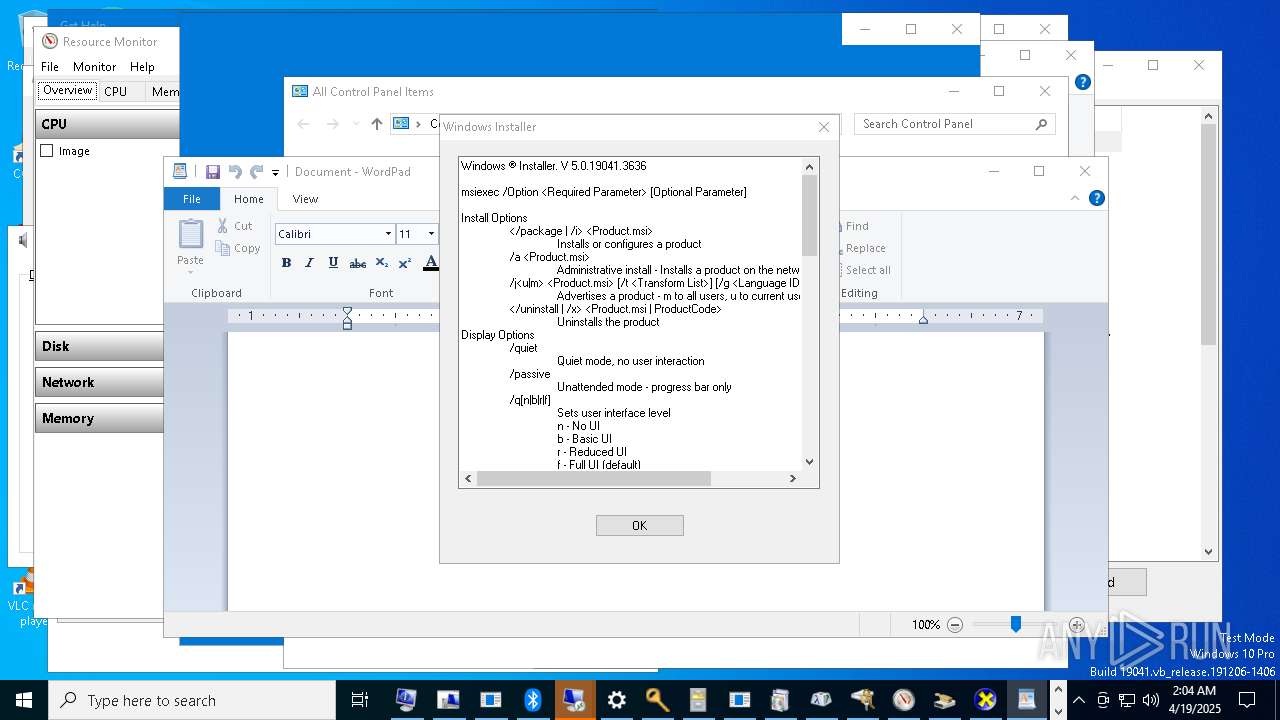Click the Control Panel Back arrow
The width and height of the screenshot is (1280, 720).
(x=304, y=124)
